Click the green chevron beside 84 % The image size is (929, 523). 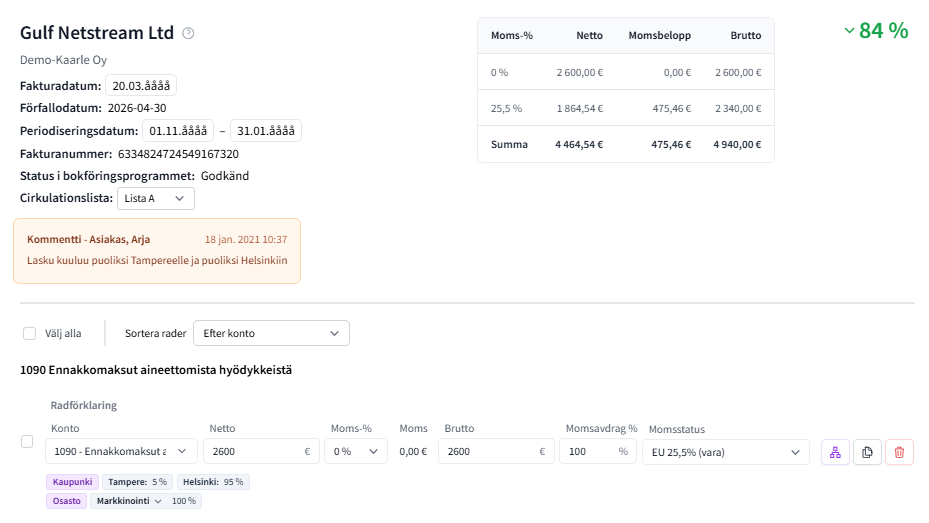[849, 31]
